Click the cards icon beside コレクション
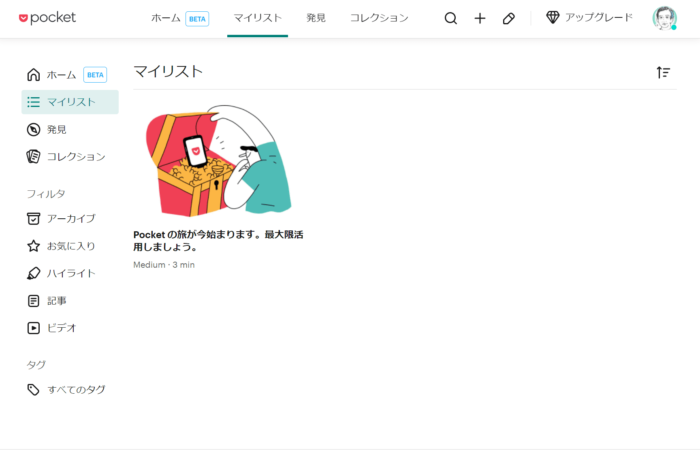Screen dimensions: 700x452 pyautogui.click(x=33, y=157)
